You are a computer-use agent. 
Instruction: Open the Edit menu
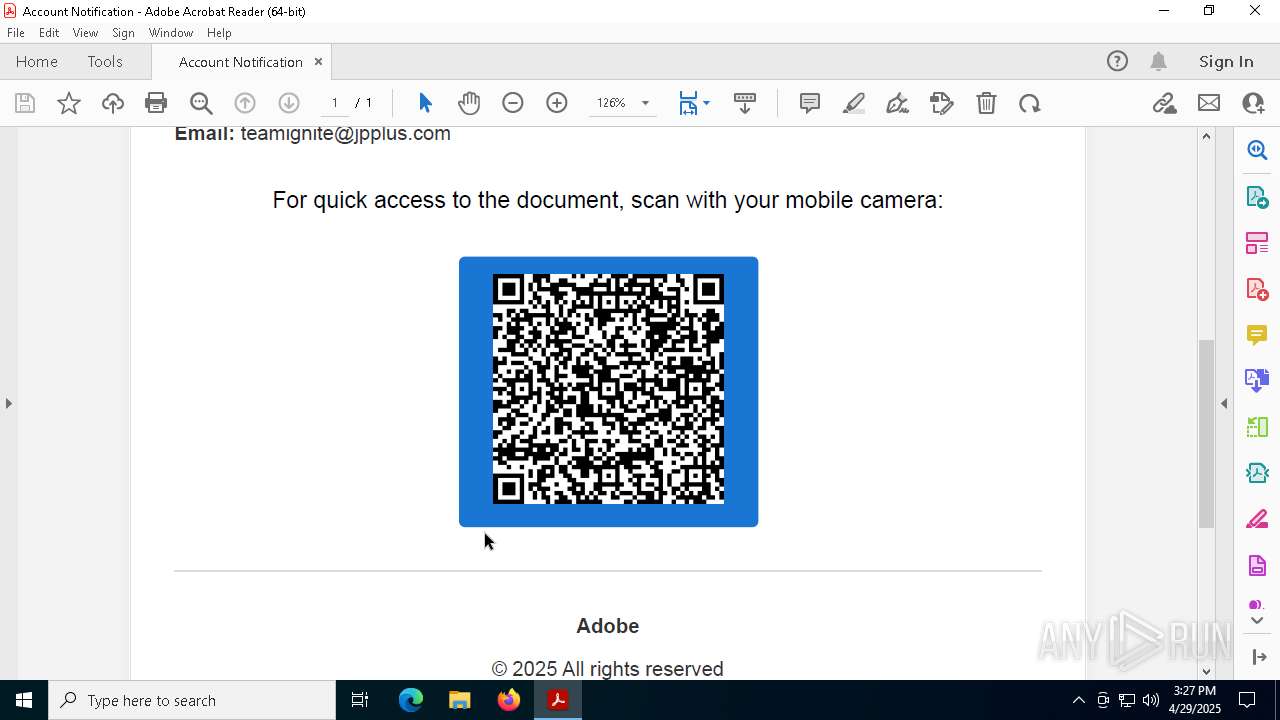[49, 33]
